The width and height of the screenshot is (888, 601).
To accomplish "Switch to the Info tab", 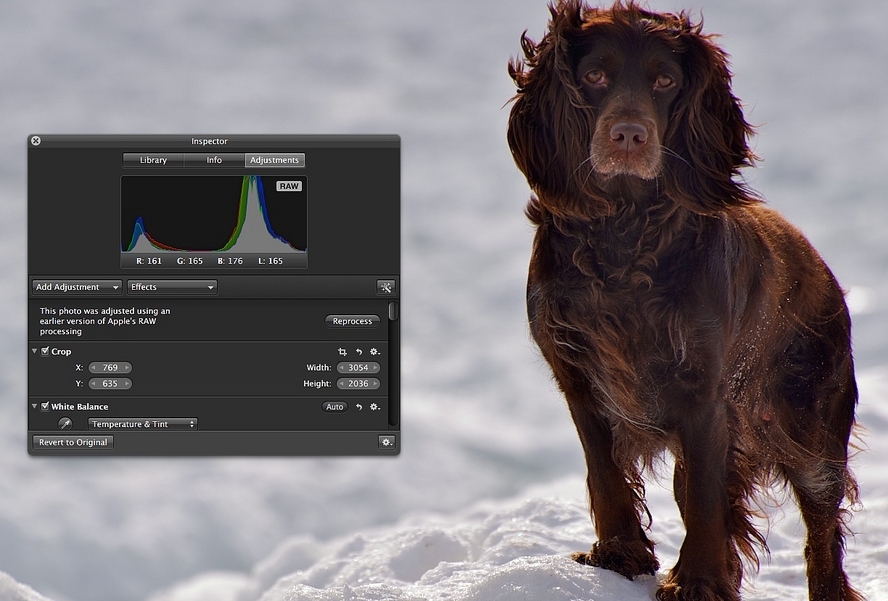I will (x=214, y=160).
